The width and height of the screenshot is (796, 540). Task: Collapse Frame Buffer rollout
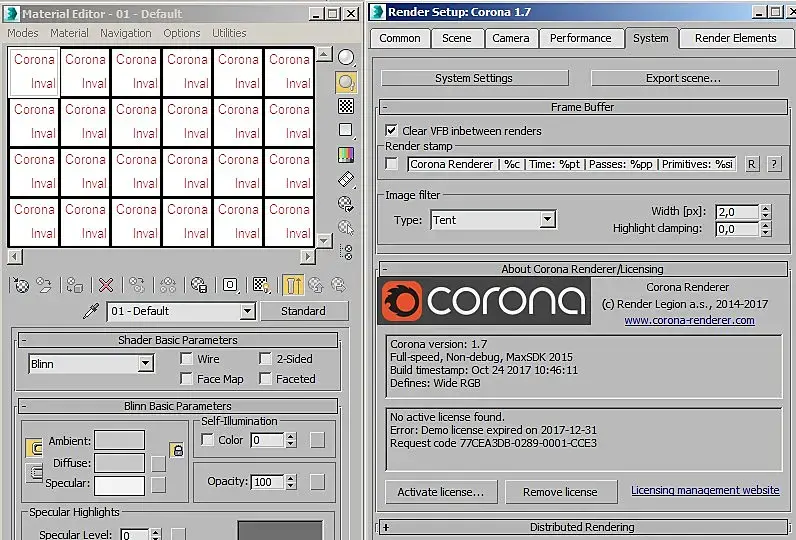583,107
